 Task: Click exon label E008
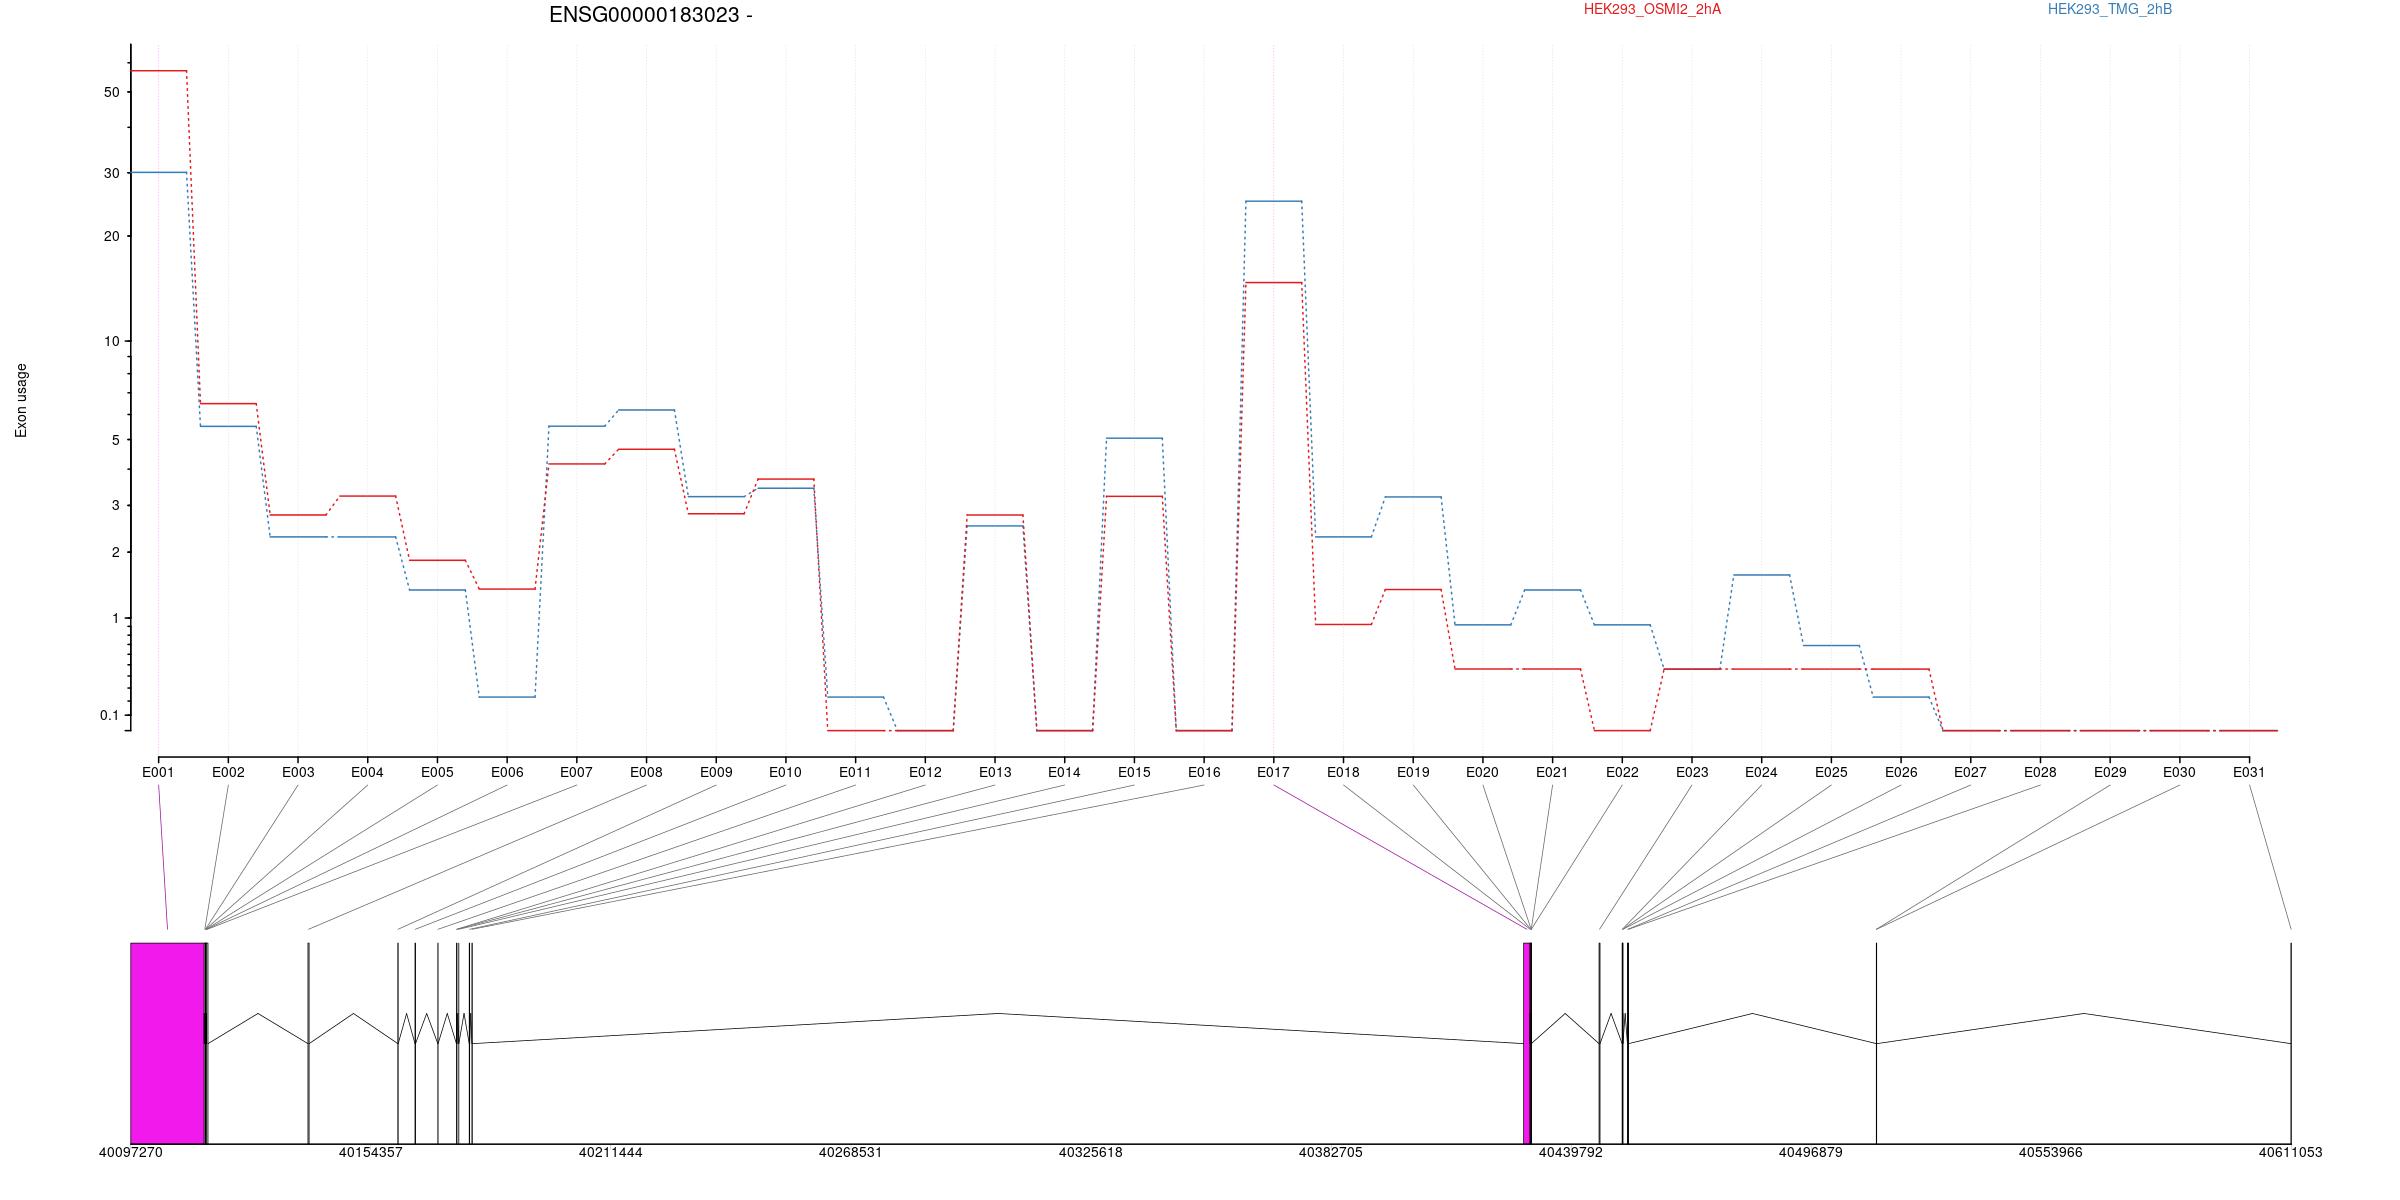[x=646, y=772]
